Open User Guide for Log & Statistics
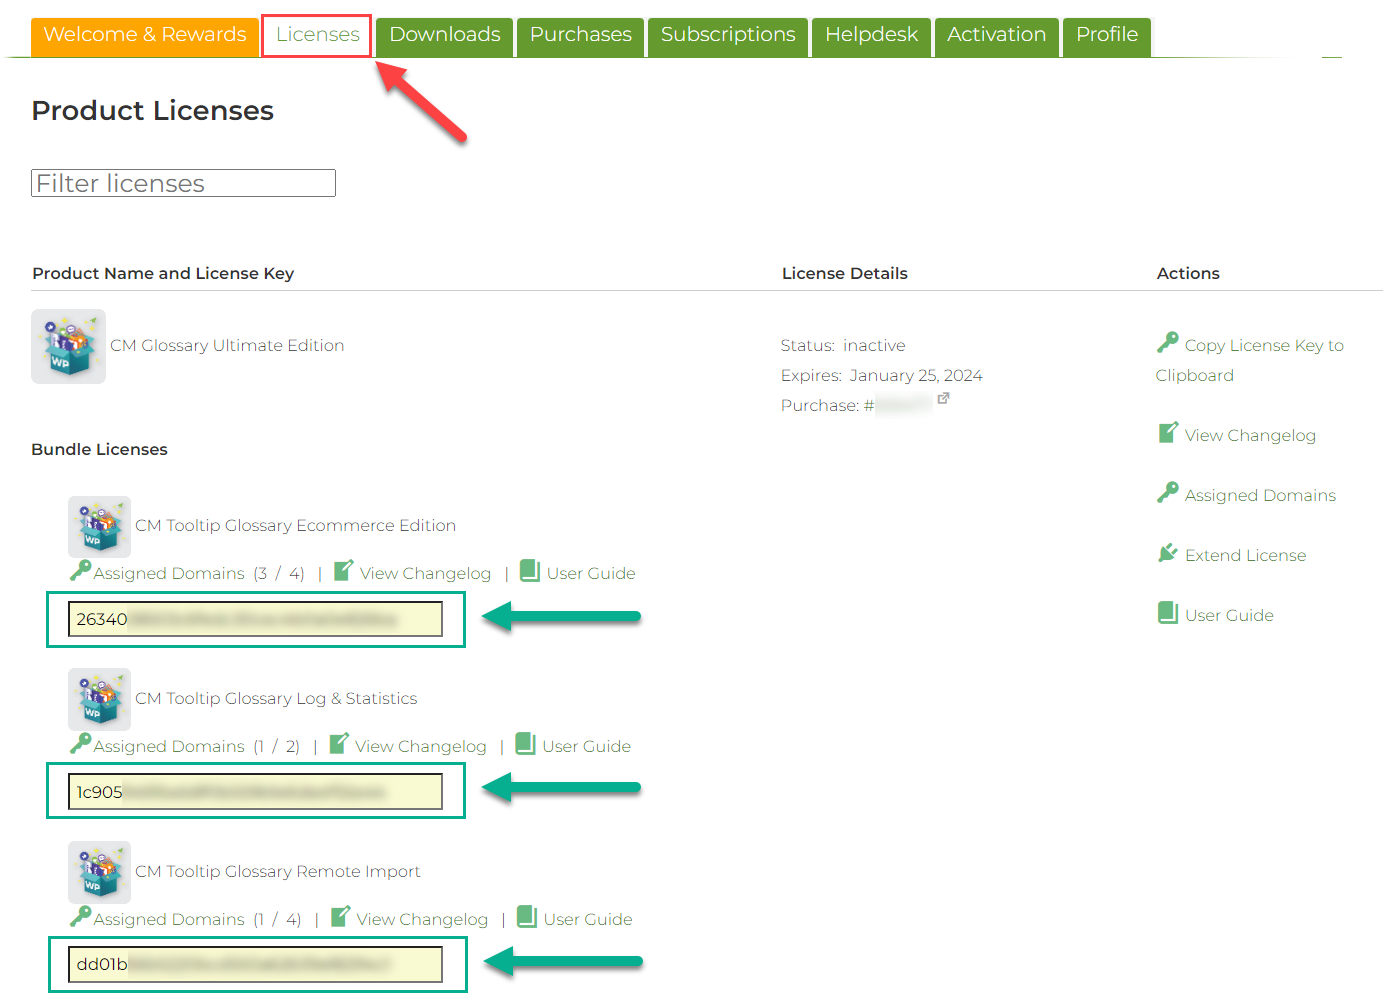The image size is (1400, 1000). 587,747
